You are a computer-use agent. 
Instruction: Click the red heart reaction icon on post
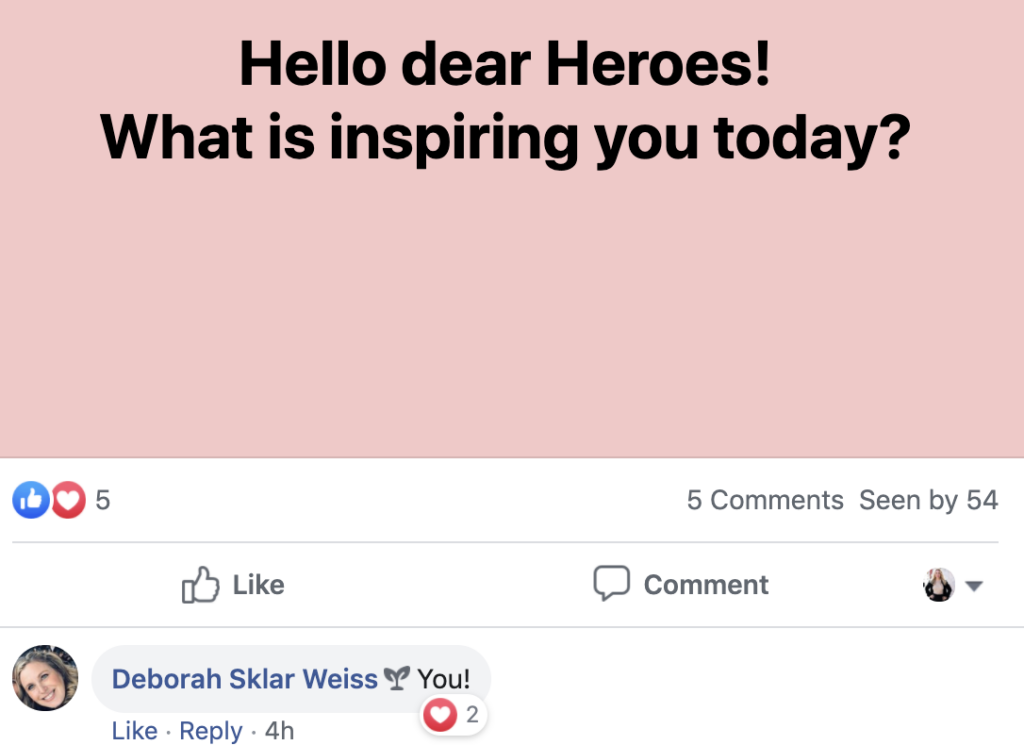coord(68,500)
